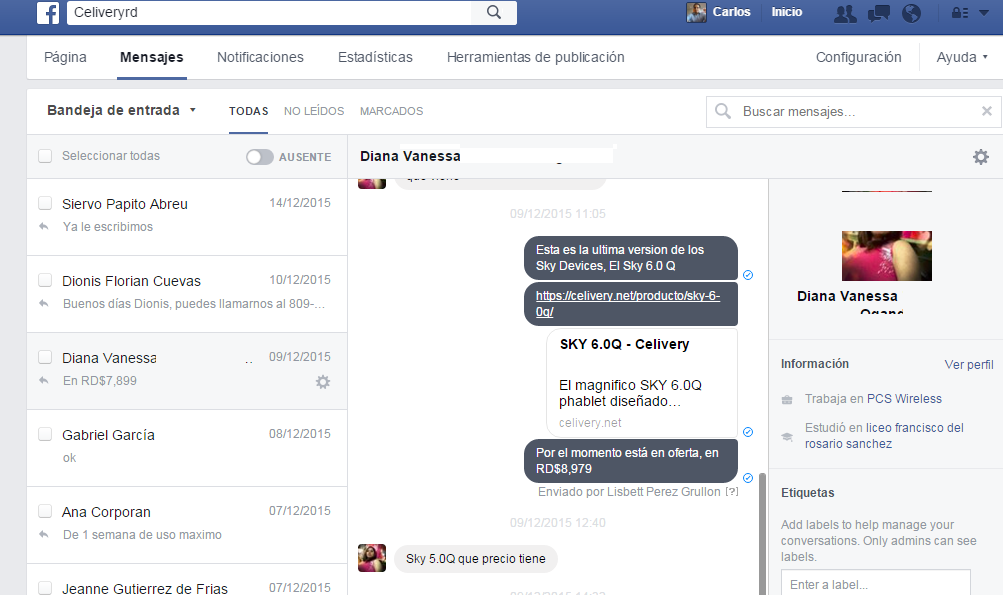Click reply arrow icon on Ana Corporan row

point(43,534)
